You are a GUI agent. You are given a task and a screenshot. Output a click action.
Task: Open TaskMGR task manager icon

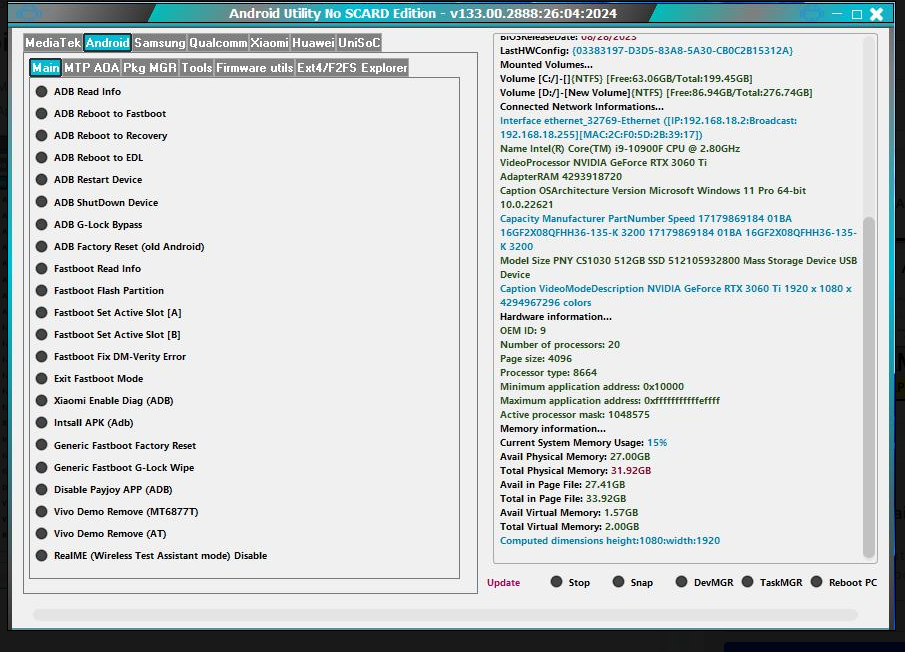point(748,582)
